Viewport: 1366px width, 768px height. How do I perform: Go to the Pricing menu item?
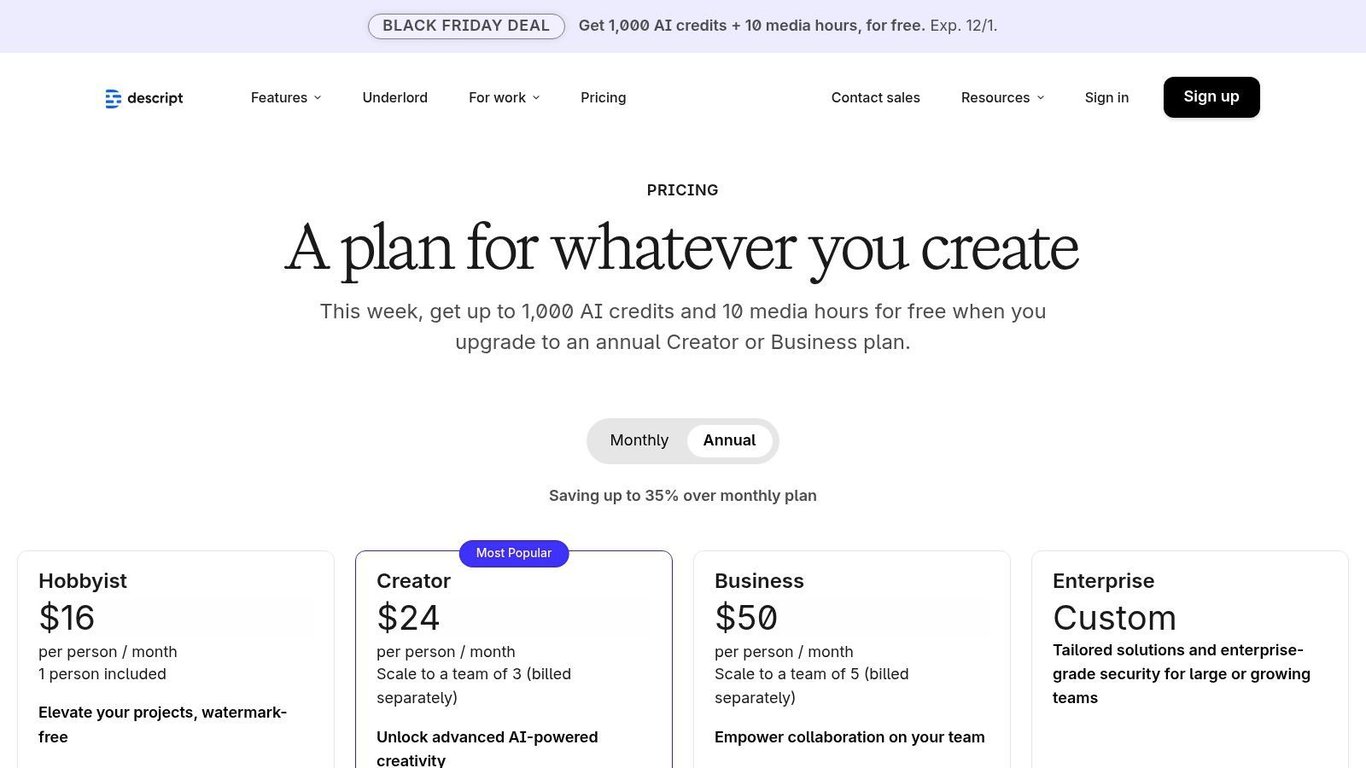coord(603,98)
